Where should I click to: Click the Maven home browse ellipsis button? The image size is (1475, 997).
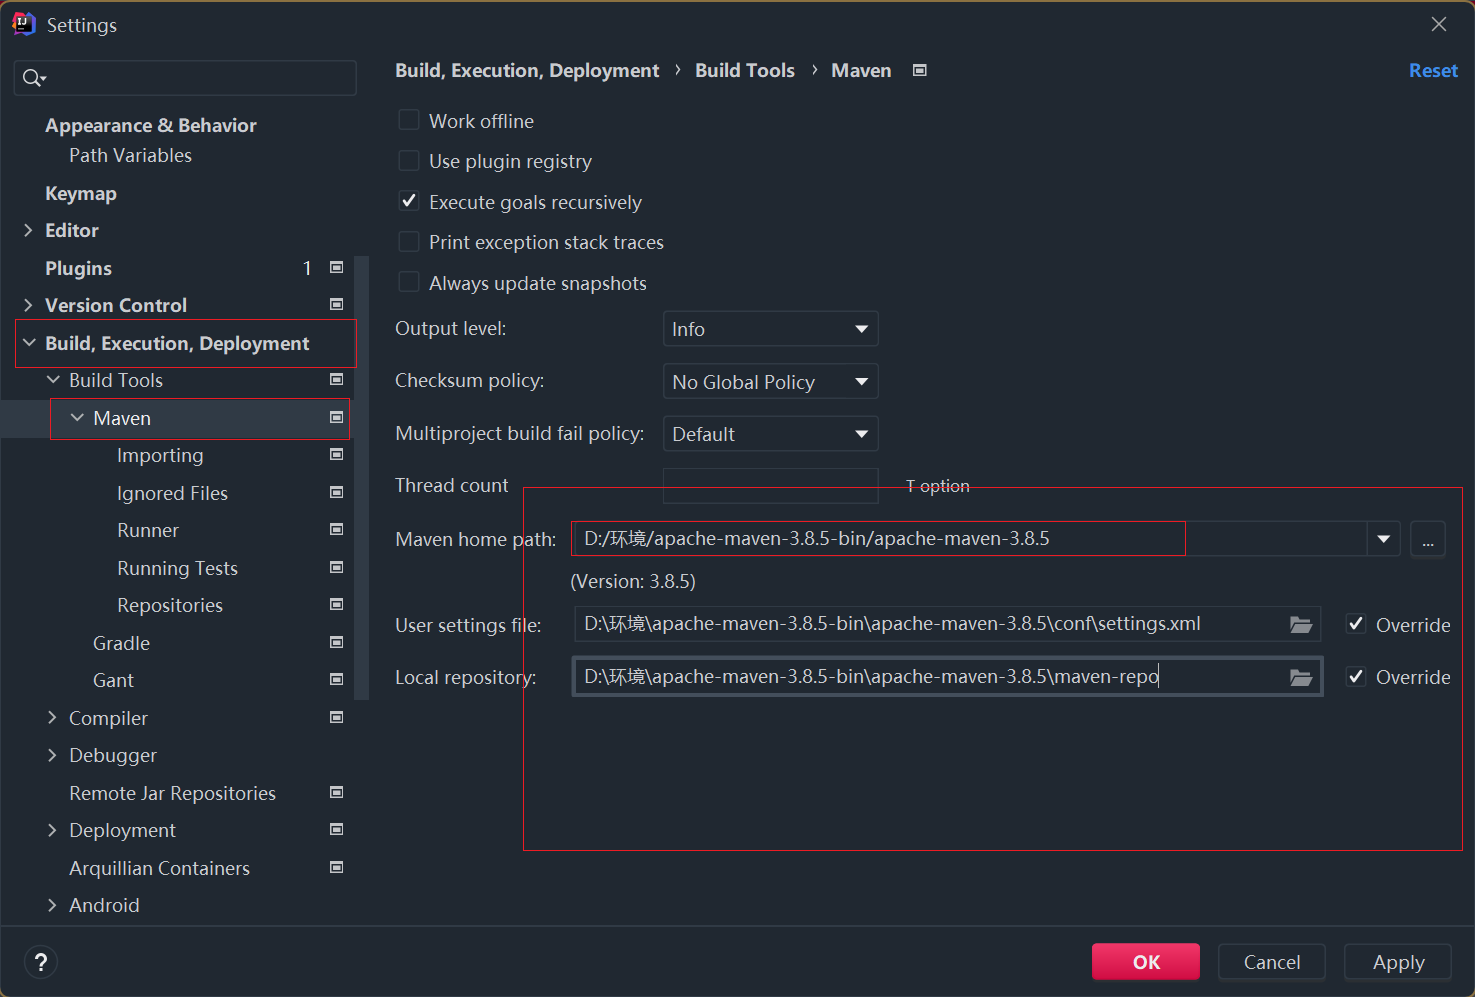click(x=1428, y=539)
